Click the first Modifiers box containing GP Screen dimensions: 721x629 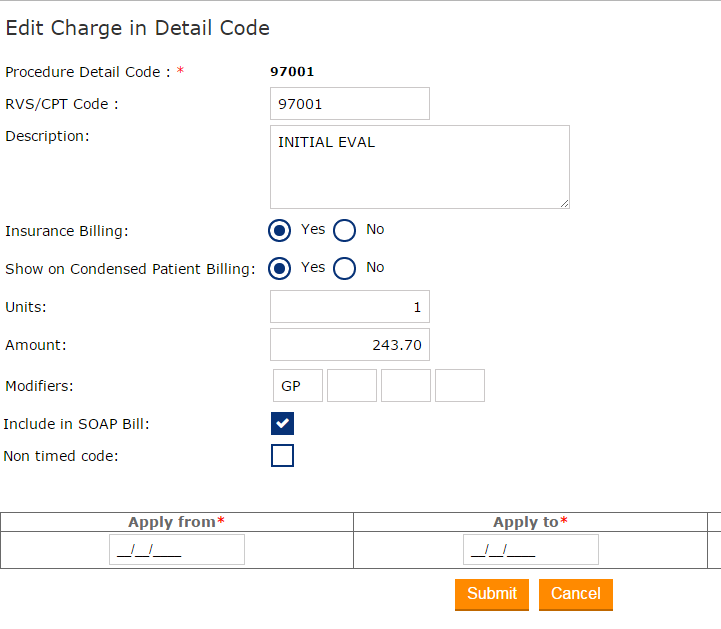click(298, 385)
